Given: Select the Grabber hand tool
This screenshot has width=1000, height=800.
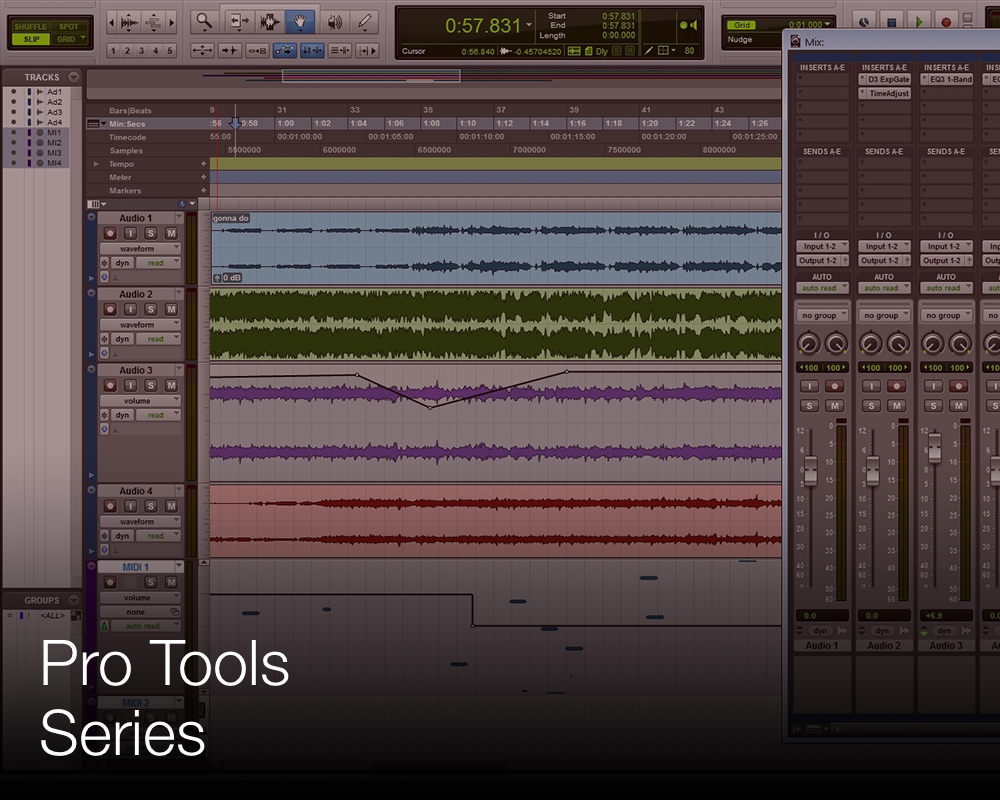Looking at the screenshot, I should point(299,22).
